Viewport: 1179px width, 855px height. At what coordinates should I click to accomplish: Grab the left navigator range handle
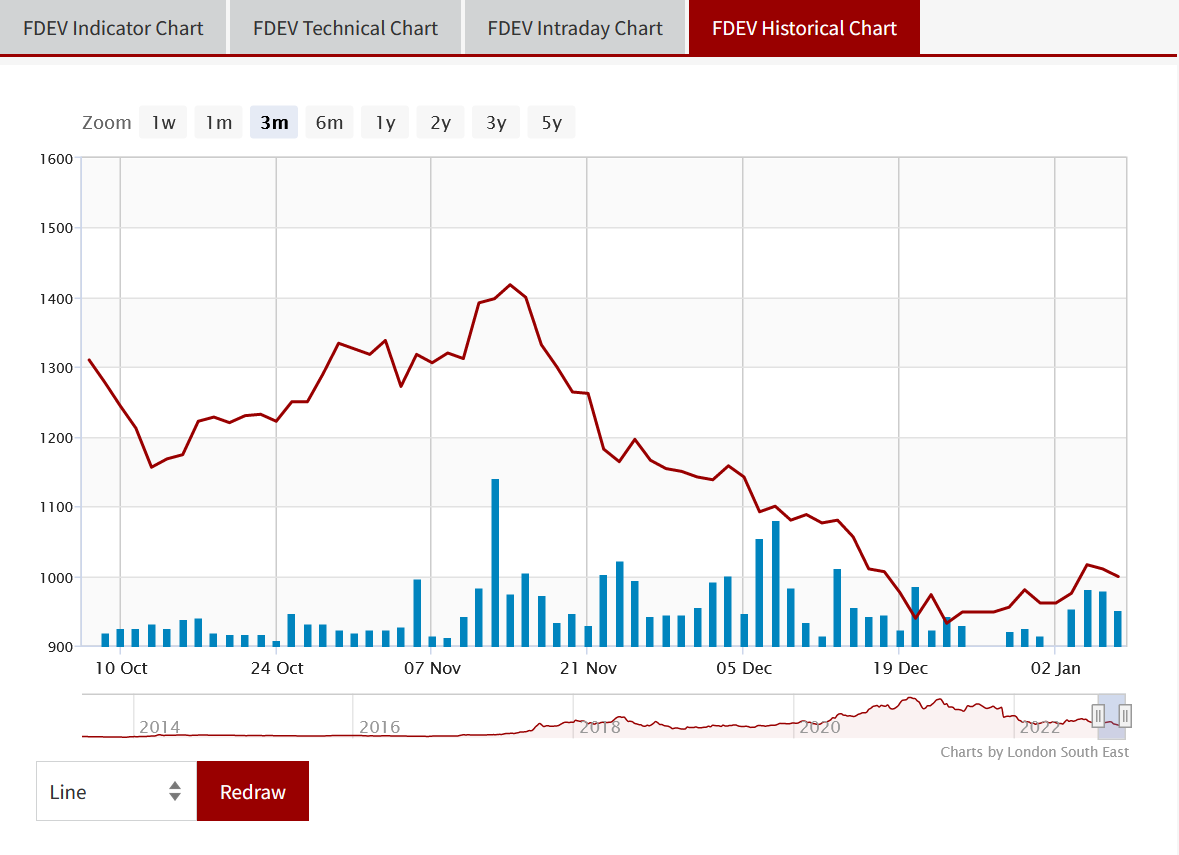coord(1098,715)
